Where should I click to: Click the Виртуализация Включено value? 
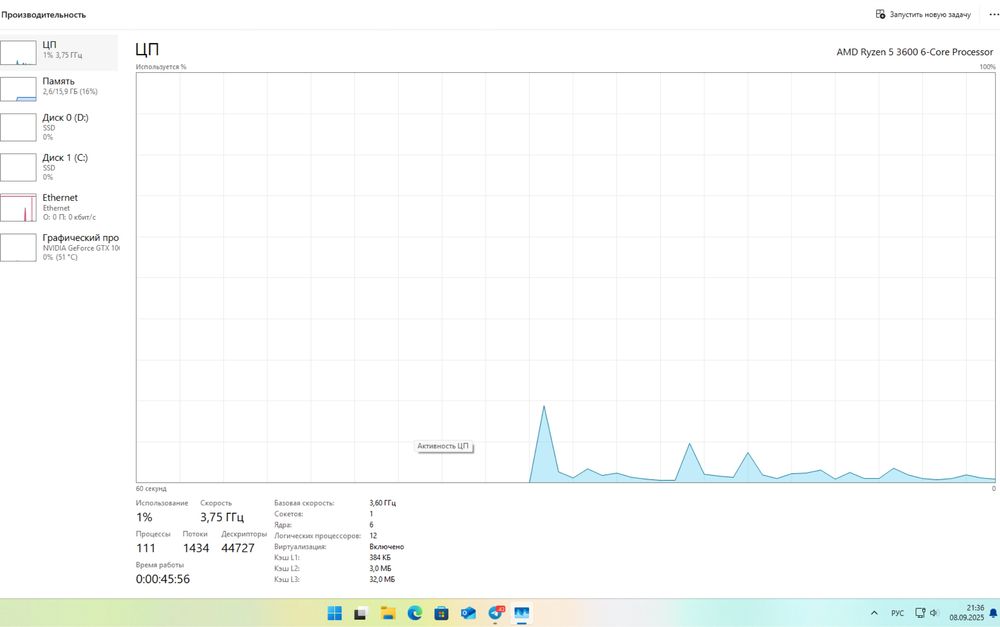[x=386, y=547]
